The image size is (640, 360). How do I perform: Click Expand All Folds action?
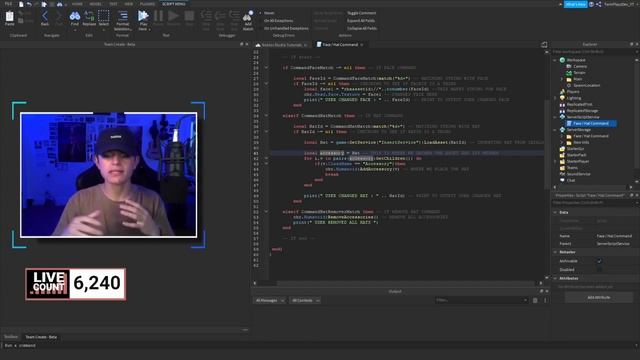(360, 21)
